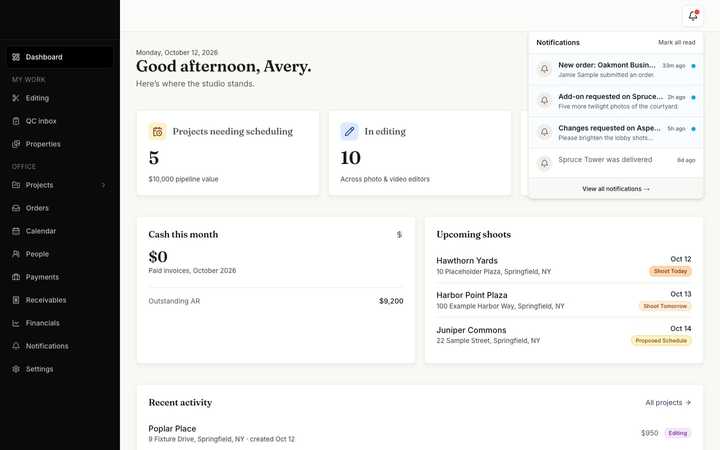Select Juniper Commons upcoming shoot
This screenshot has height=450, width=720.
point(564,335)
